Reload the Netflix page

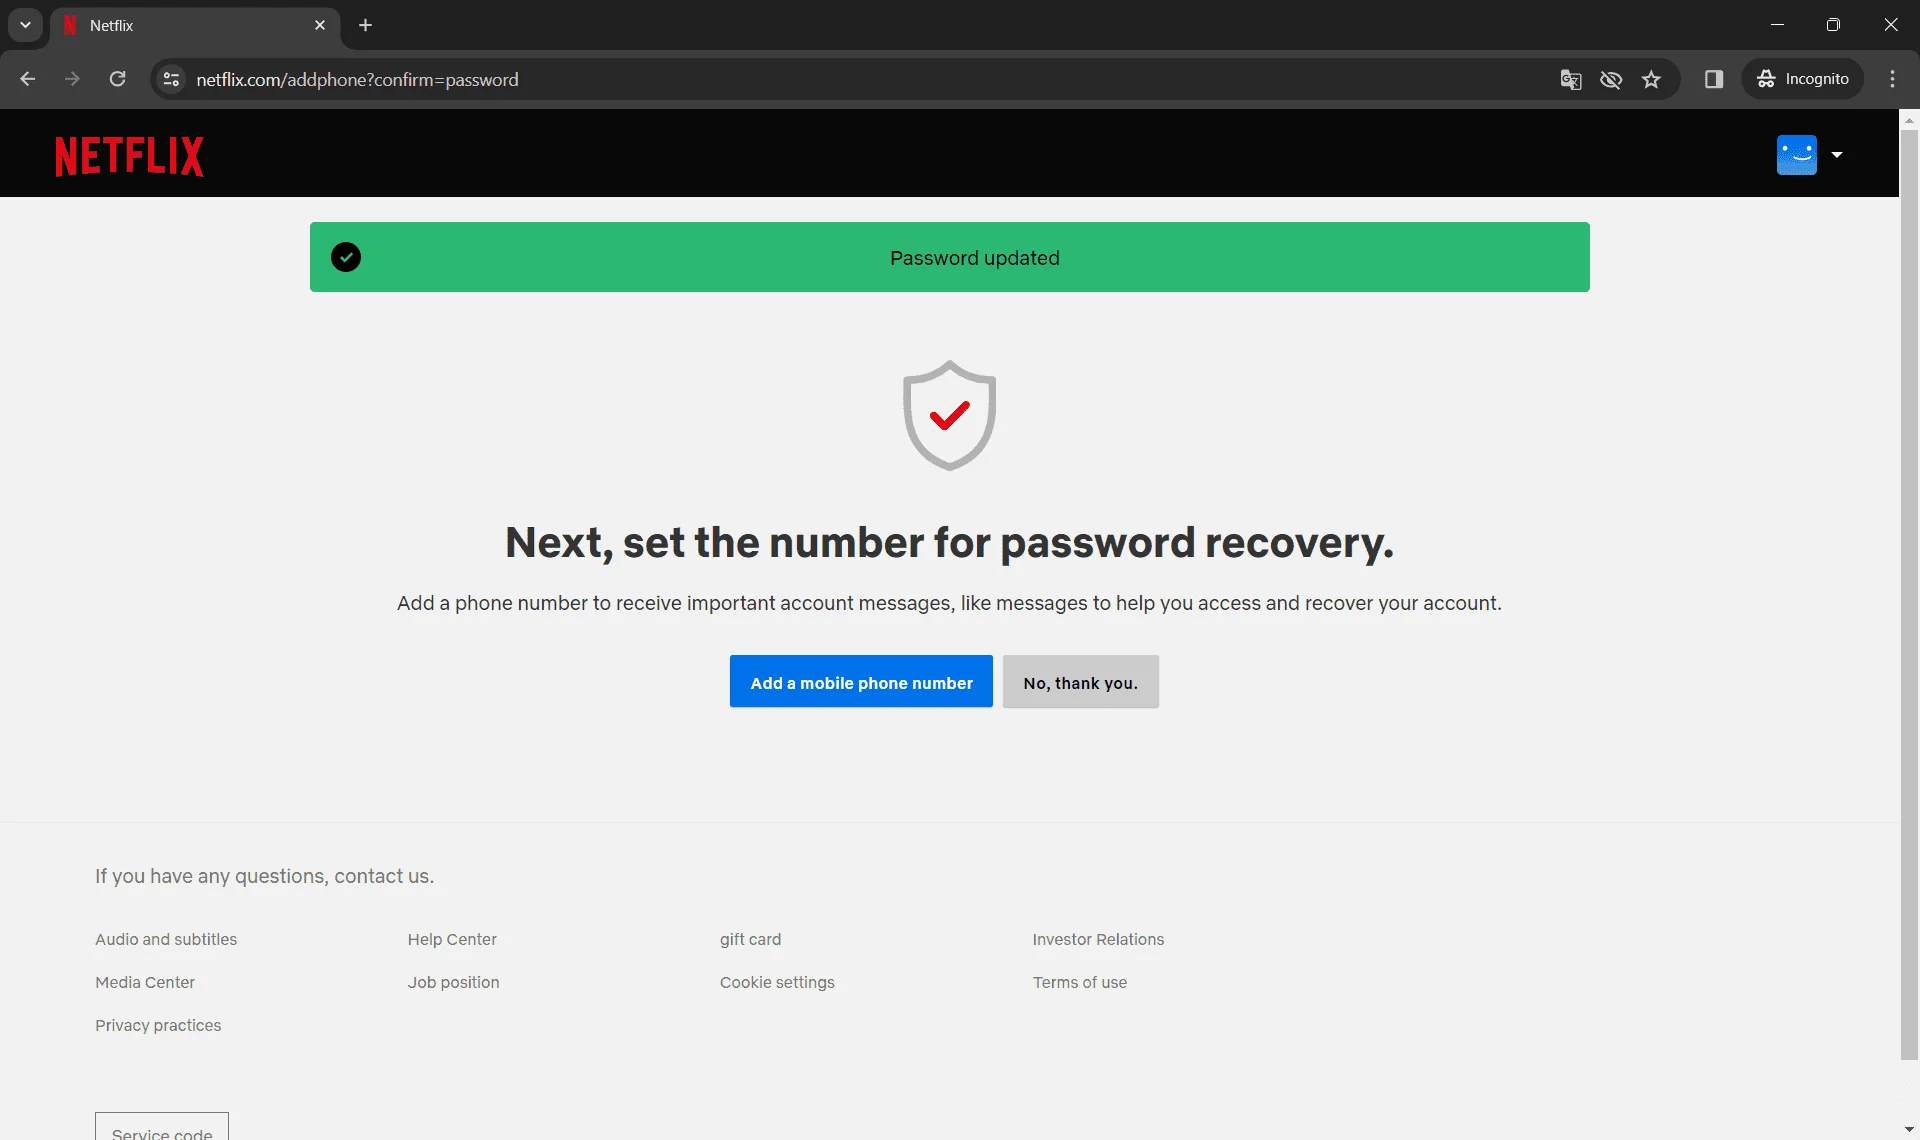click(117, 79)
